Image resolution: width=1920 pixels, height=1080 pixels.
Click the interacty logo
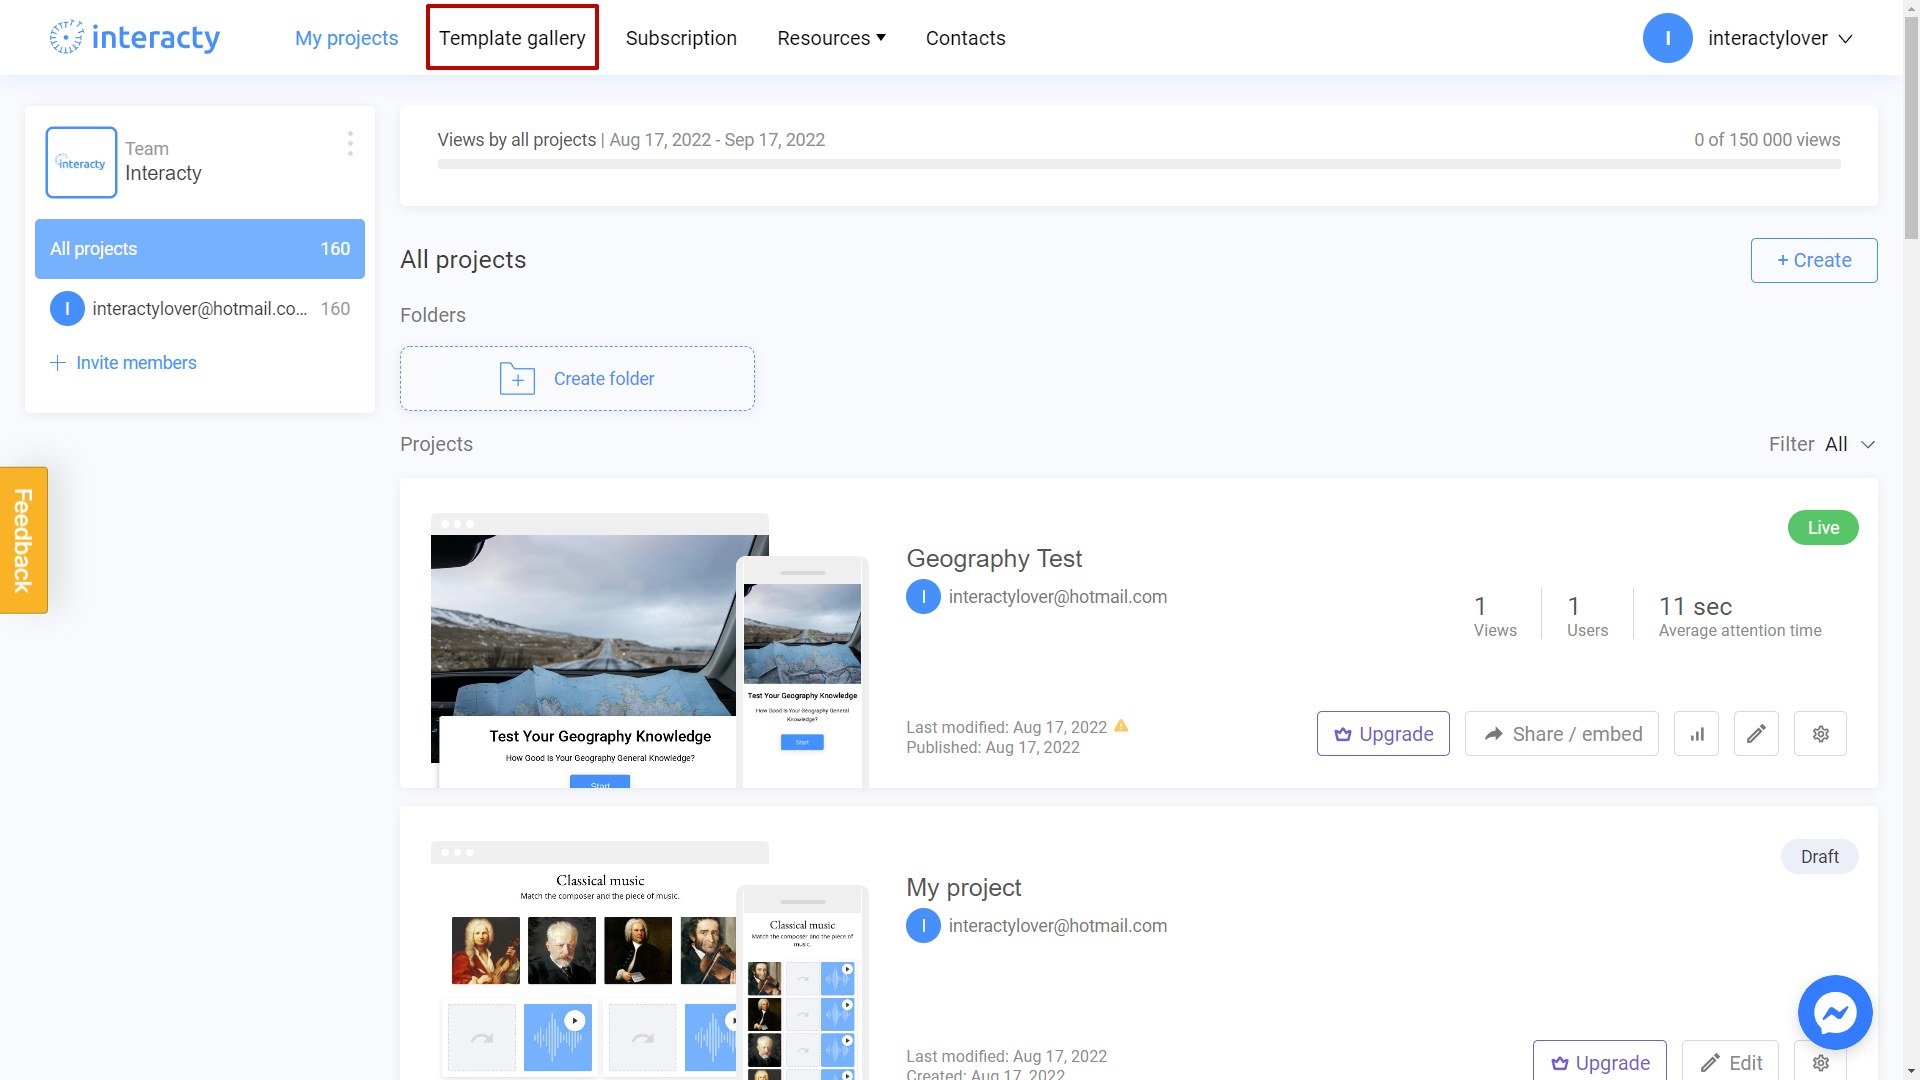coord(135,38)
